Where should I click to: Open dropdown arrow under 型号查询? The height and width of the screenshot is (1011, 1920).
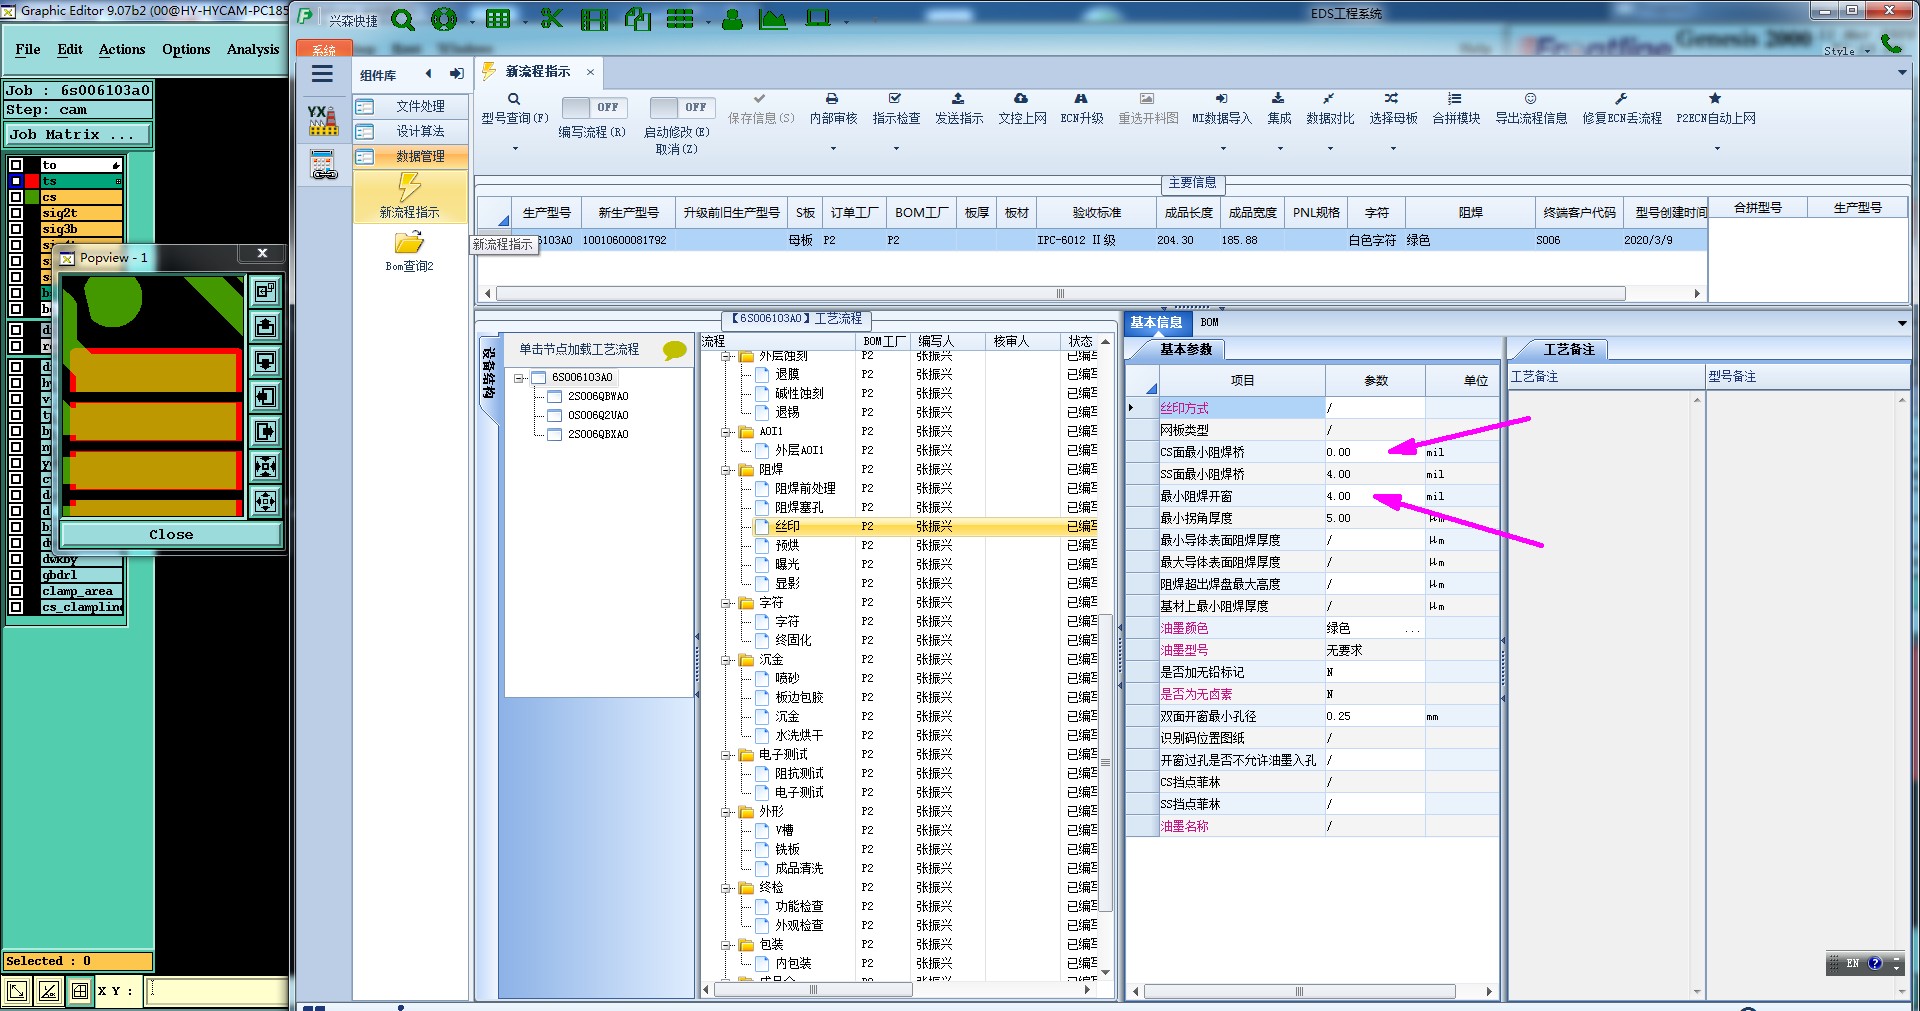tap(515, 149)
